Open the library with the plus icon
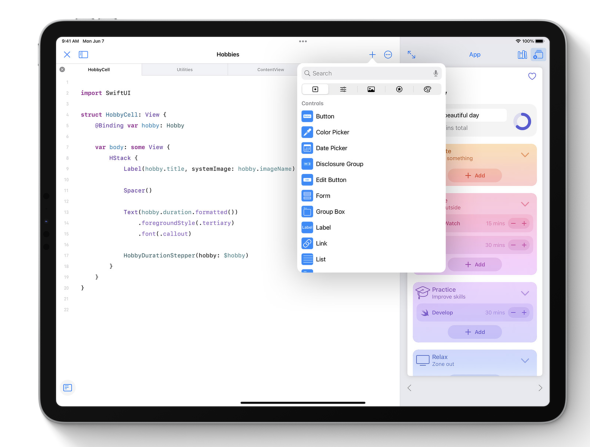The width and height of the screenshot is (590, 447). tap(372, 55)
